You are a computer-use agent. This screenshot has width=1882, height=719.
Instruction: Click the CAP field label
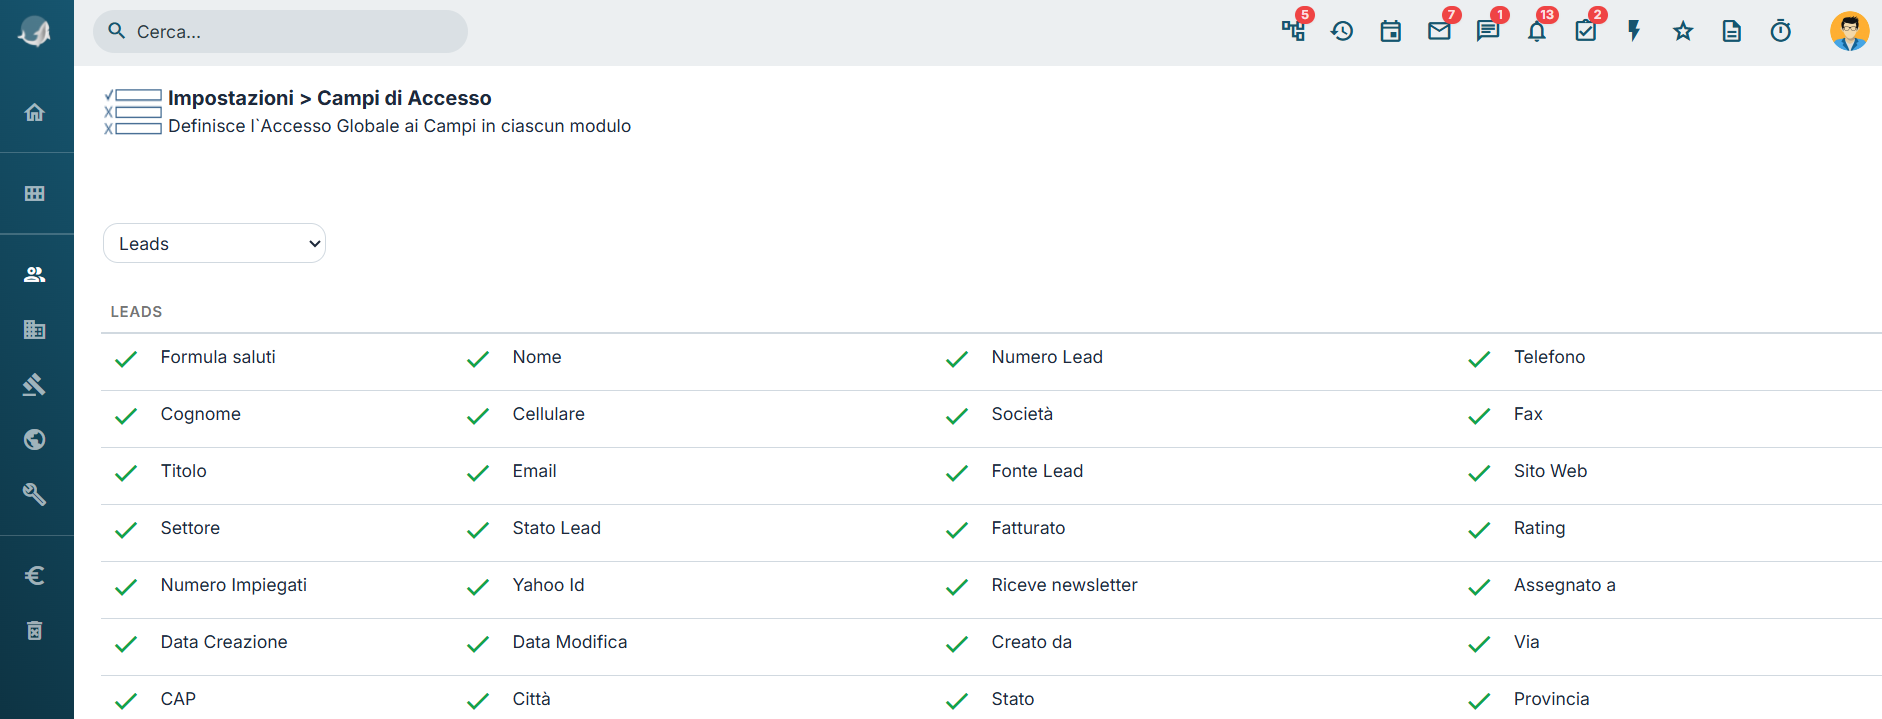click(x=178, y=699)
